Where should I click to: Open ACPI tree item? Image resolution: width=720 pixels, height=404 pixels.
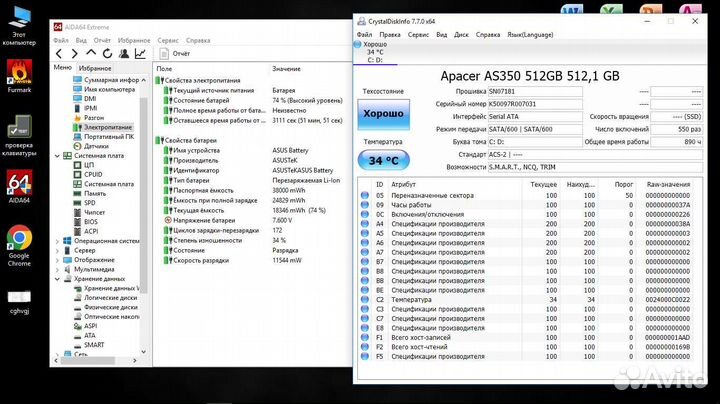86,231
